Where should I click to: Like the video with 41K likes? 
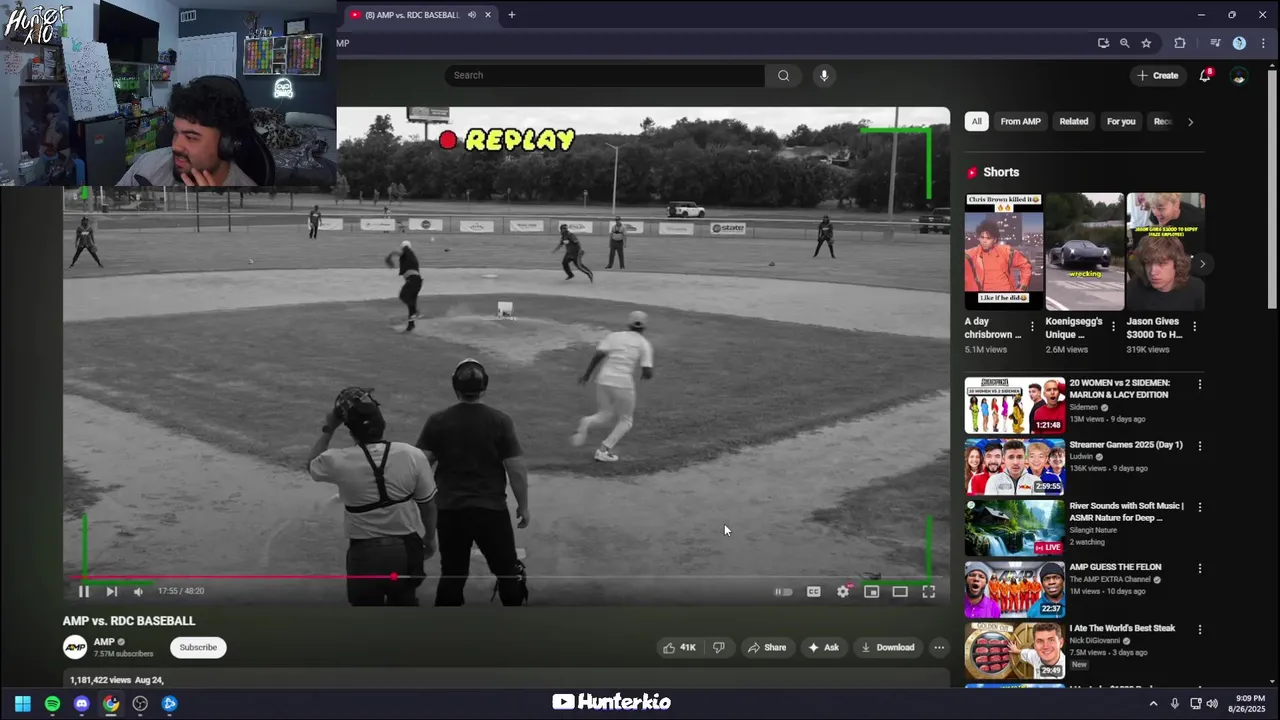tap(679, 647)
